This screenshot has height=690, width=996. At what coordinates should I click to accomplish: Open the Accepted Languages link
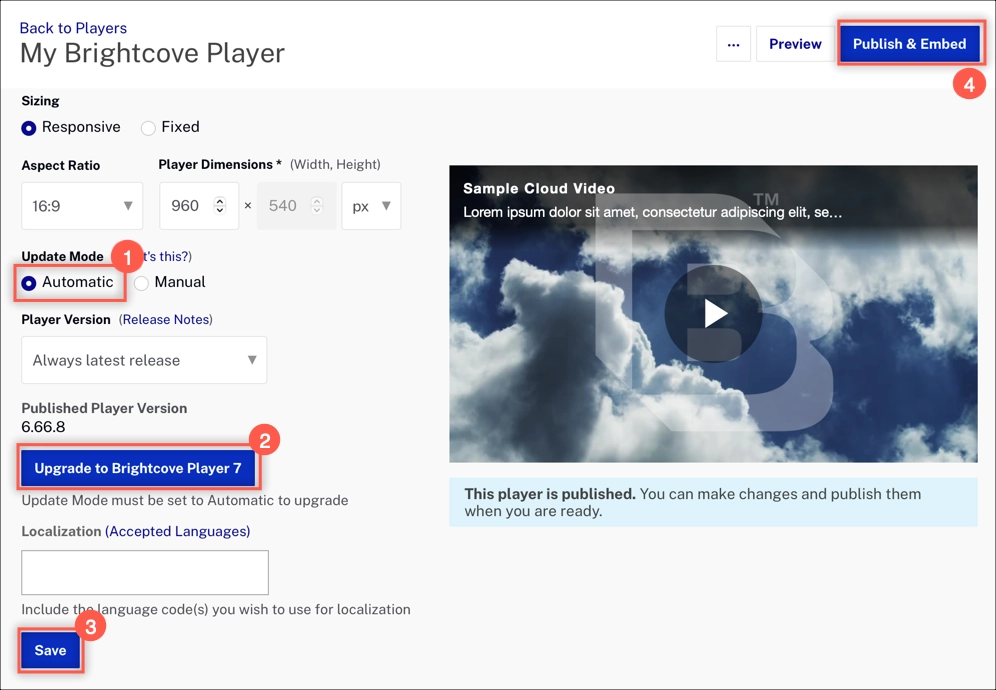tap(177, 531)
